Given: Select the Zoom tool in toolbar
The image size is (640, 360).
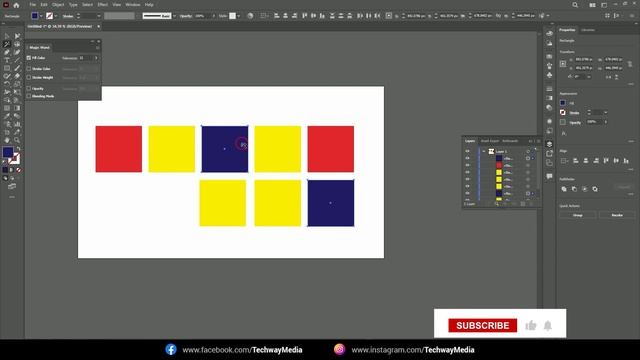Looking at the screenshot, I should tap(17, 140).
